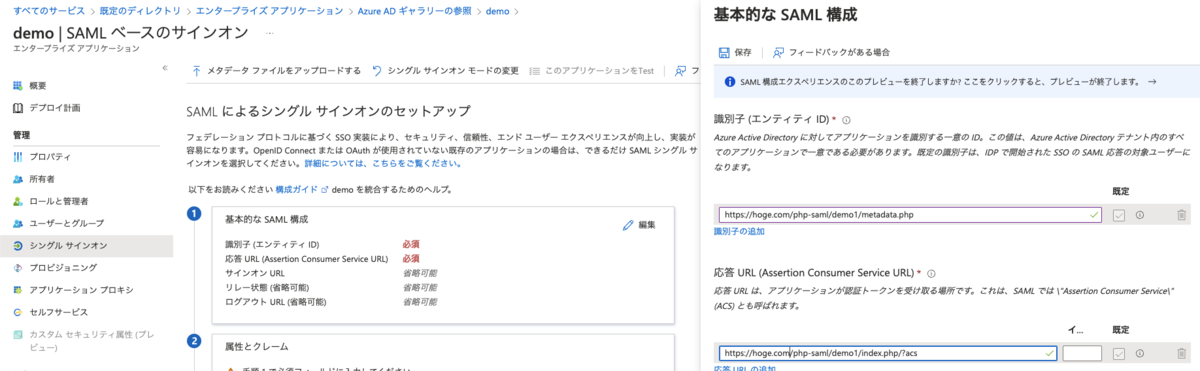Click リレー状態 (省略可能) row text
1200x371 pixels.
tap(275, 287)
